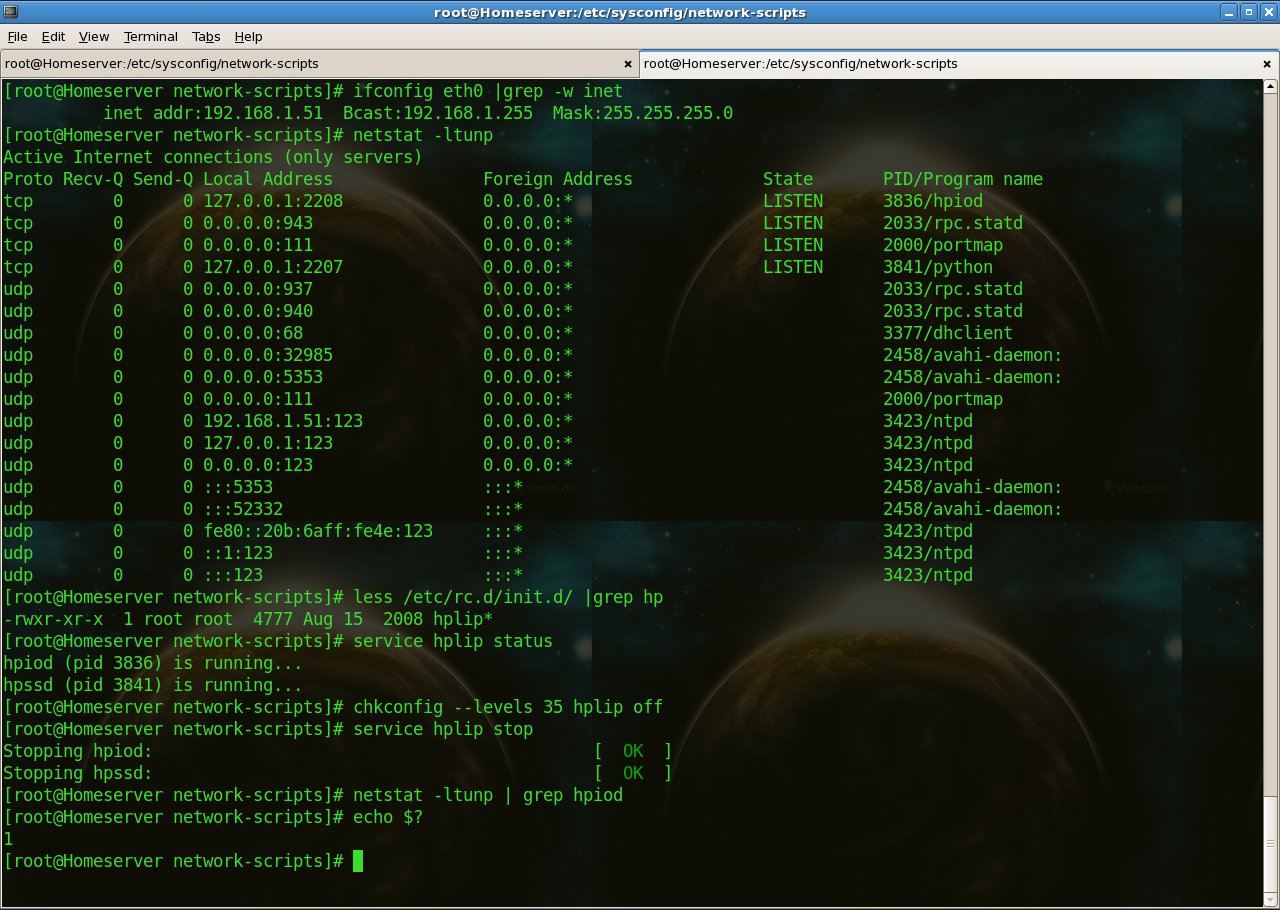Click the 'PID/Program name' column header

[963, 179]
